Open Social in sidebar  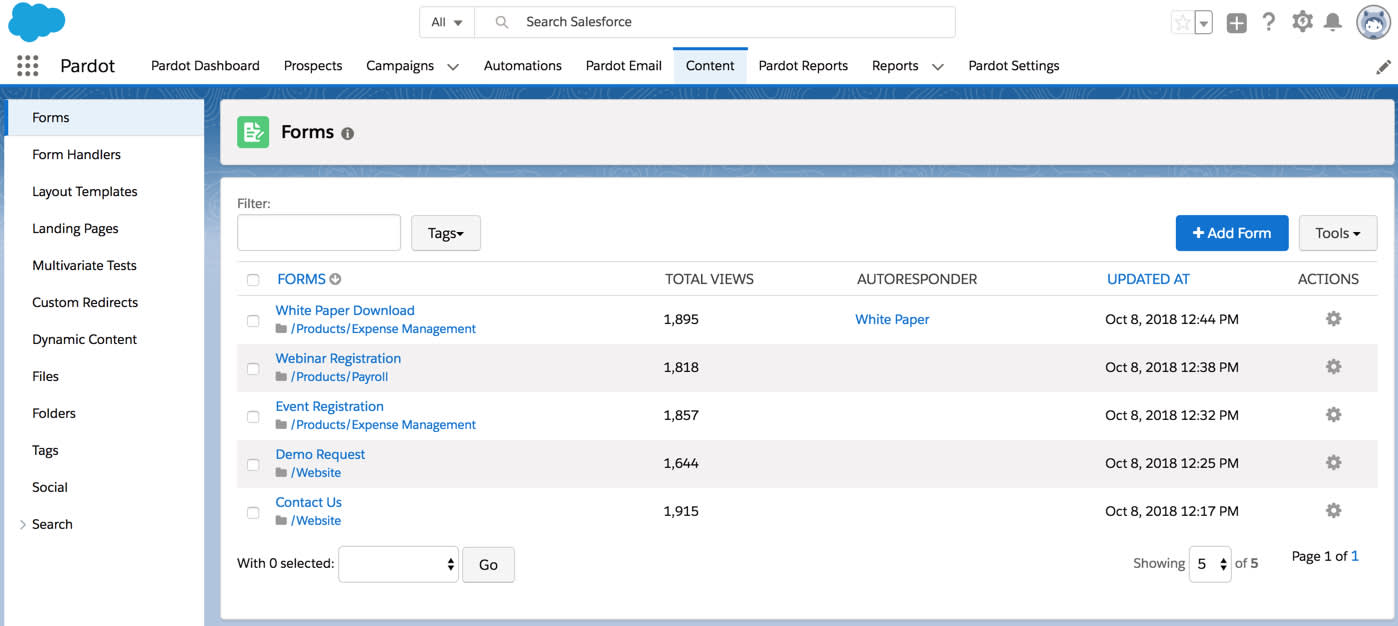coord(50,487)
